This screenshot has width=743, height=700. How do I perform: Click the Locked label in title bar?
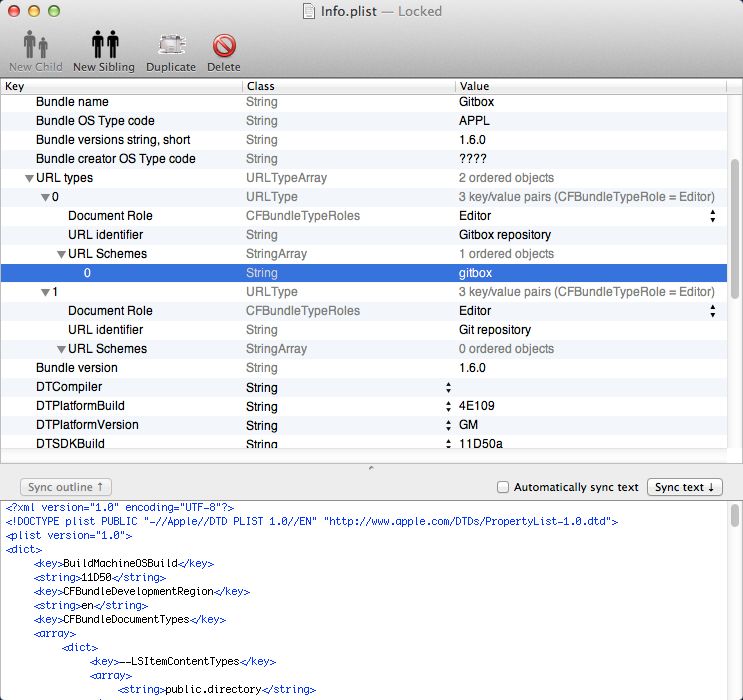coord(419,11)
